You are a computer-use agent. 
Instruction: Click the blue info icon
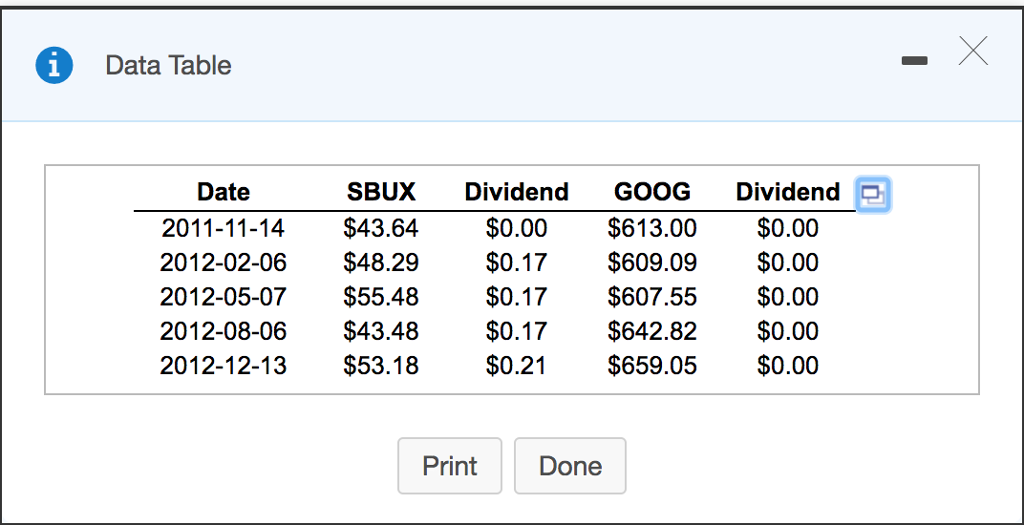[54, 65]
